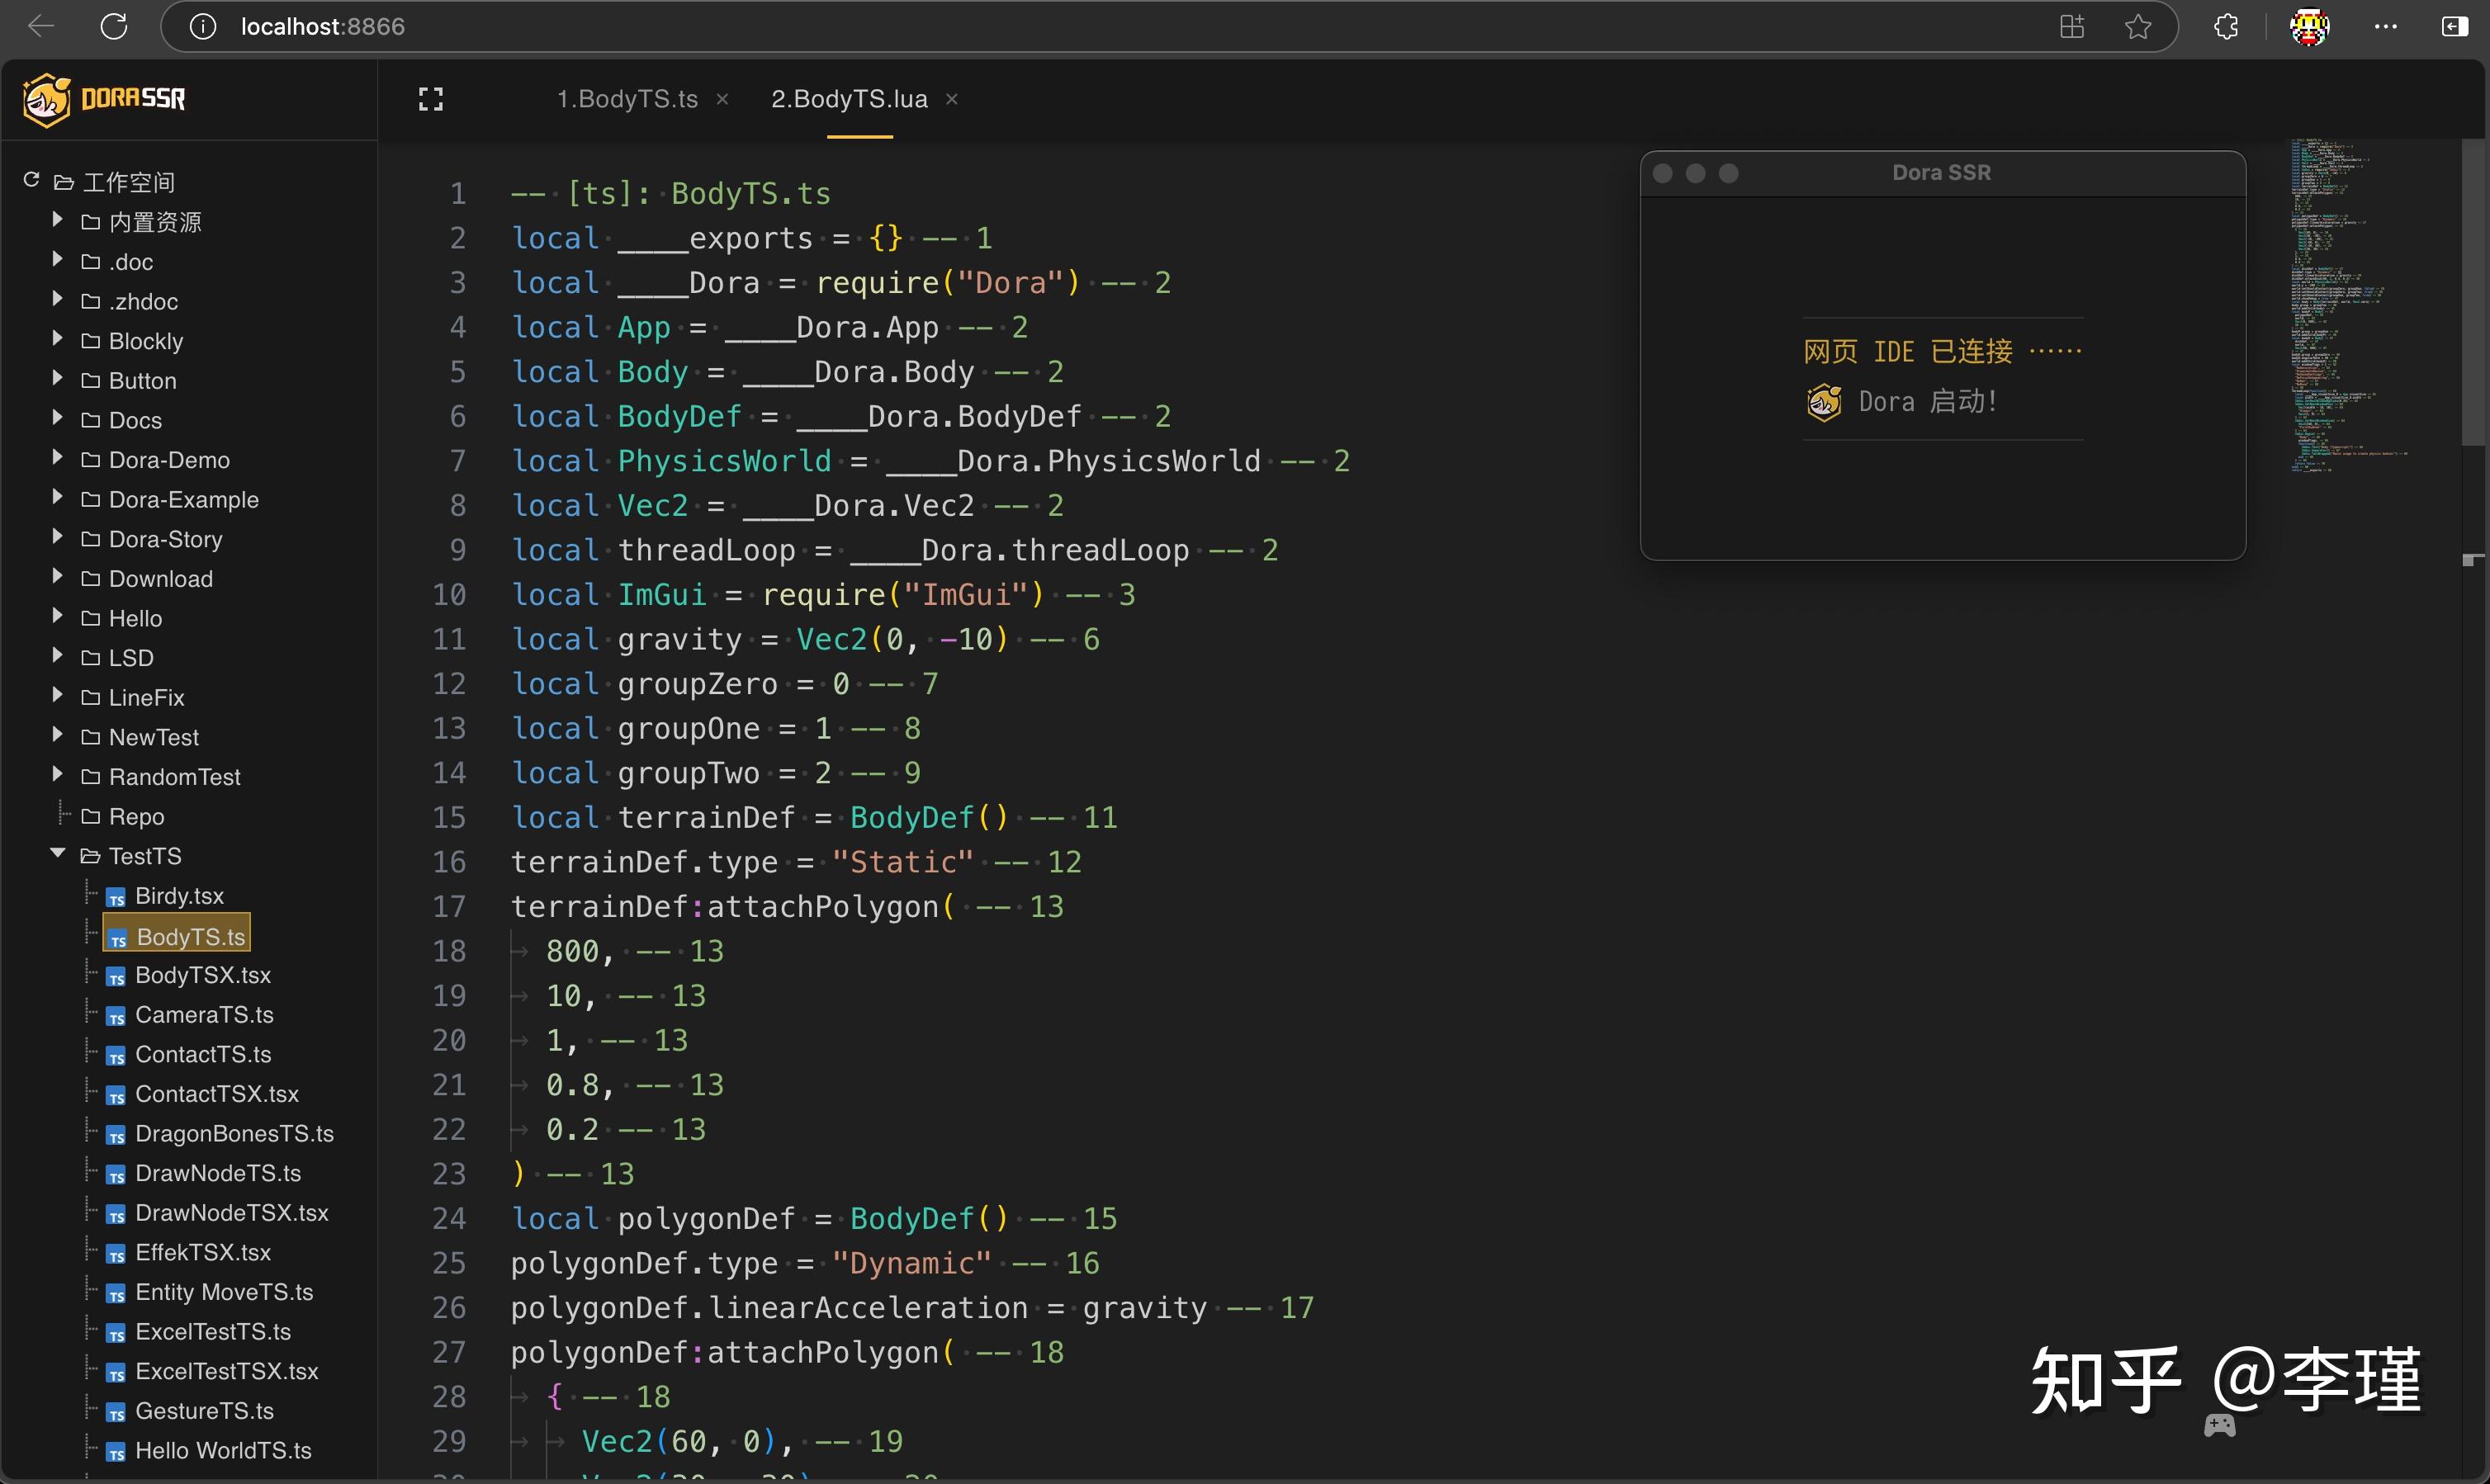Screen dimensions: 2490x1484
Task: Close the 1.BodyTS.ts tab
Action: [724, 98]
